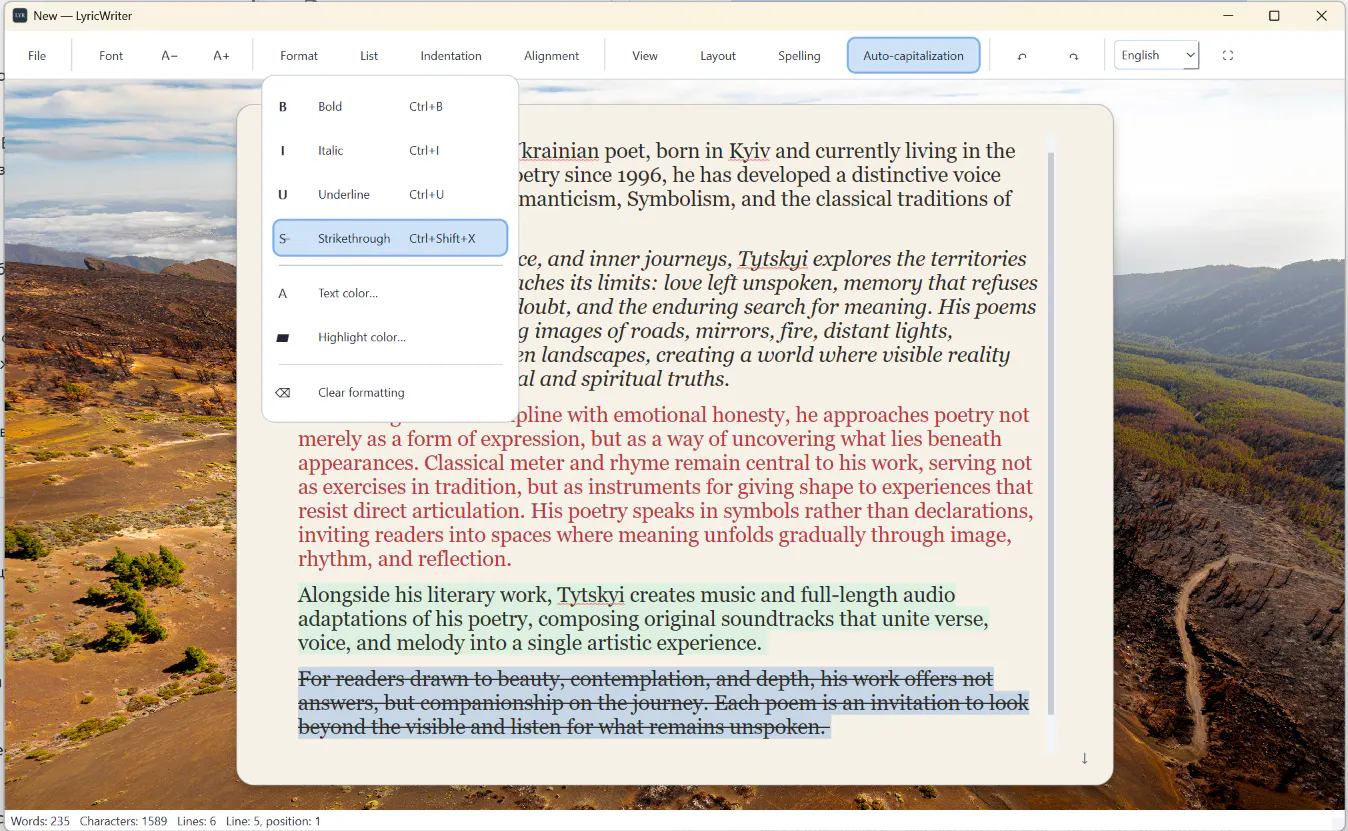Screen dimensions: 1348x831
Task: Click the document's vertical scrollbar
Action: tap(1051, 433)
